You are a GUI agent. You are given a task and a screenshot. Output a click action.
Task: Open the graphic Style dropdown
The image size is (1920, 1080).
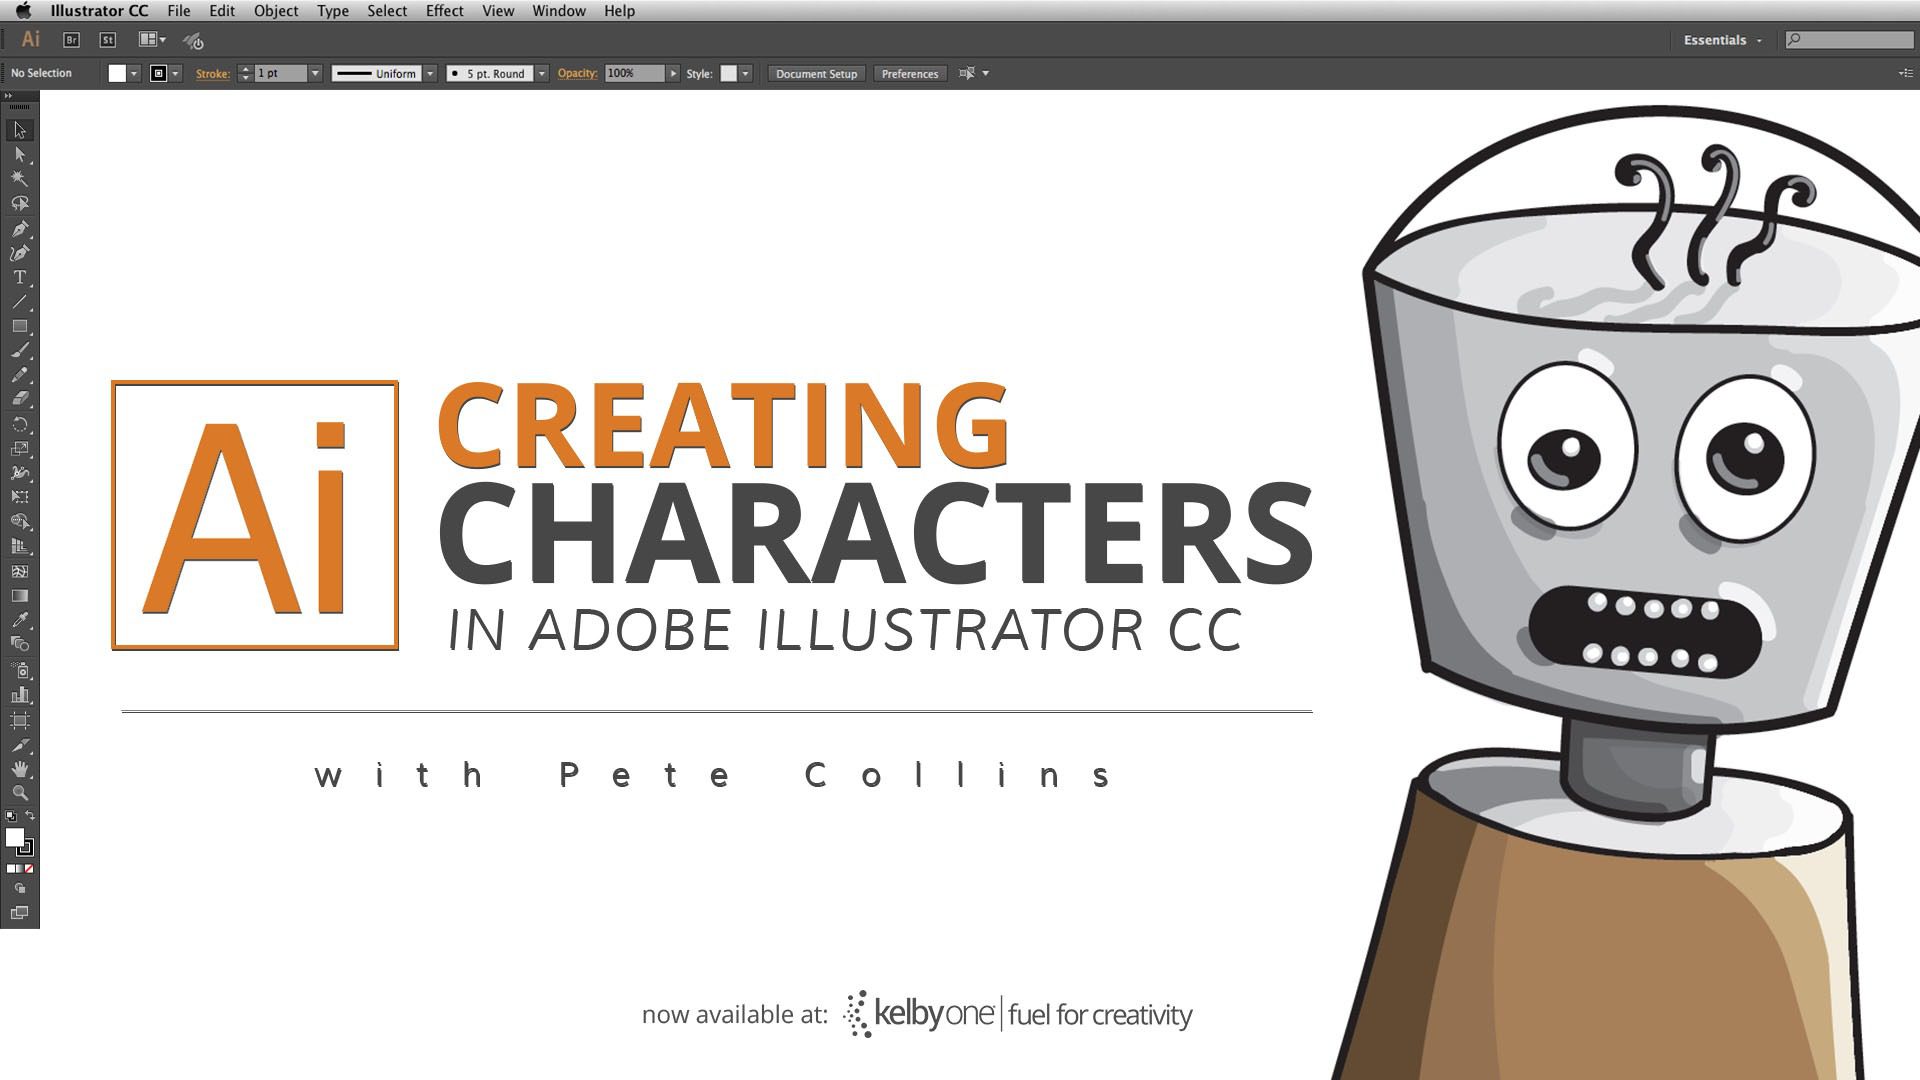point(745,73)
